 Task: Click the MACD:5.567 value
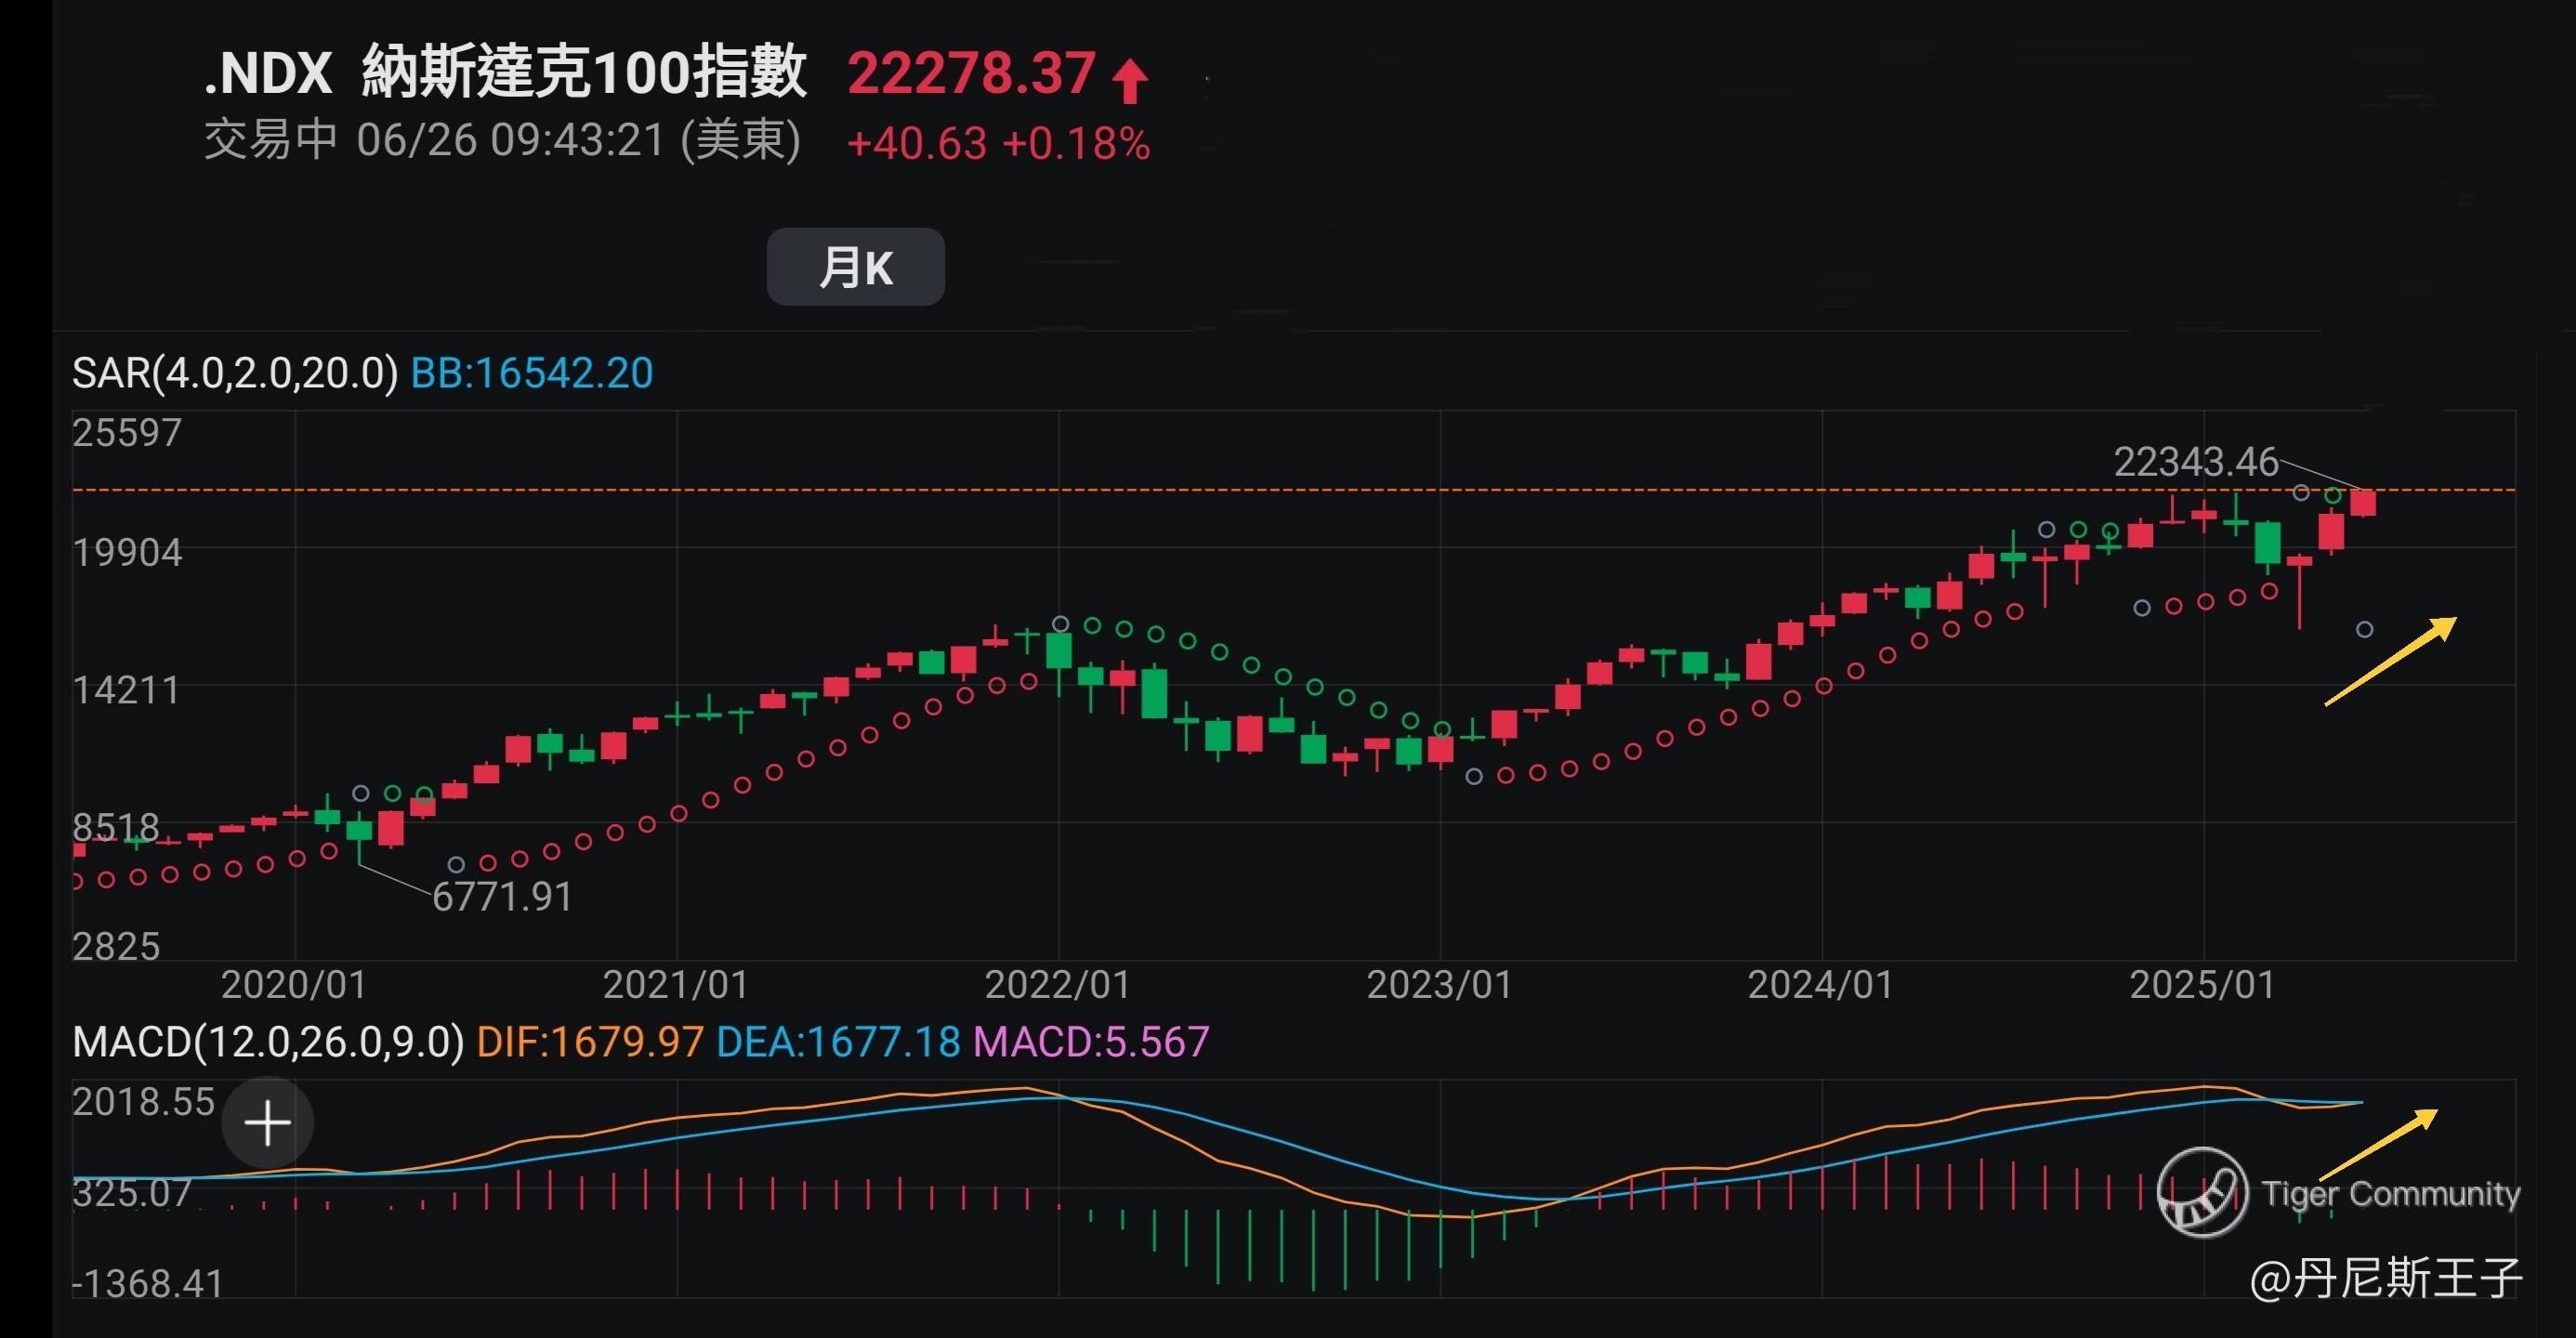point(1091,1042)
